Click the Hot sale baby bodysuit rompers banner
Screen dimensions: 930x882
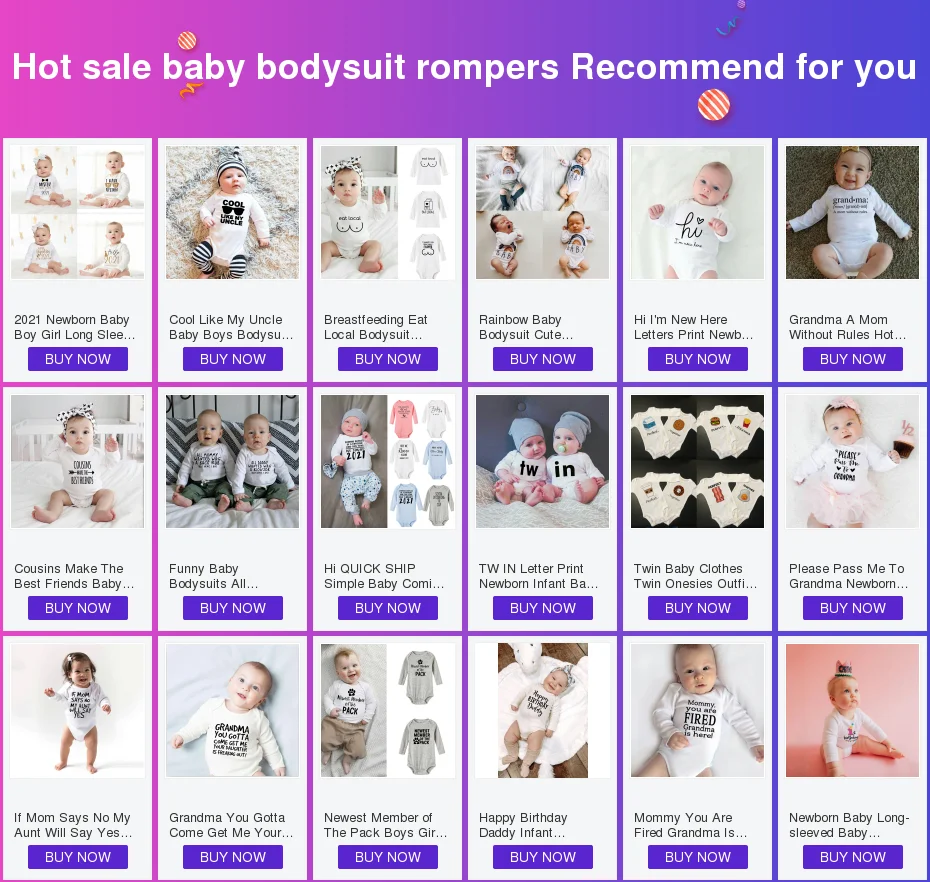pyautogui.click(x=465, y=66)
